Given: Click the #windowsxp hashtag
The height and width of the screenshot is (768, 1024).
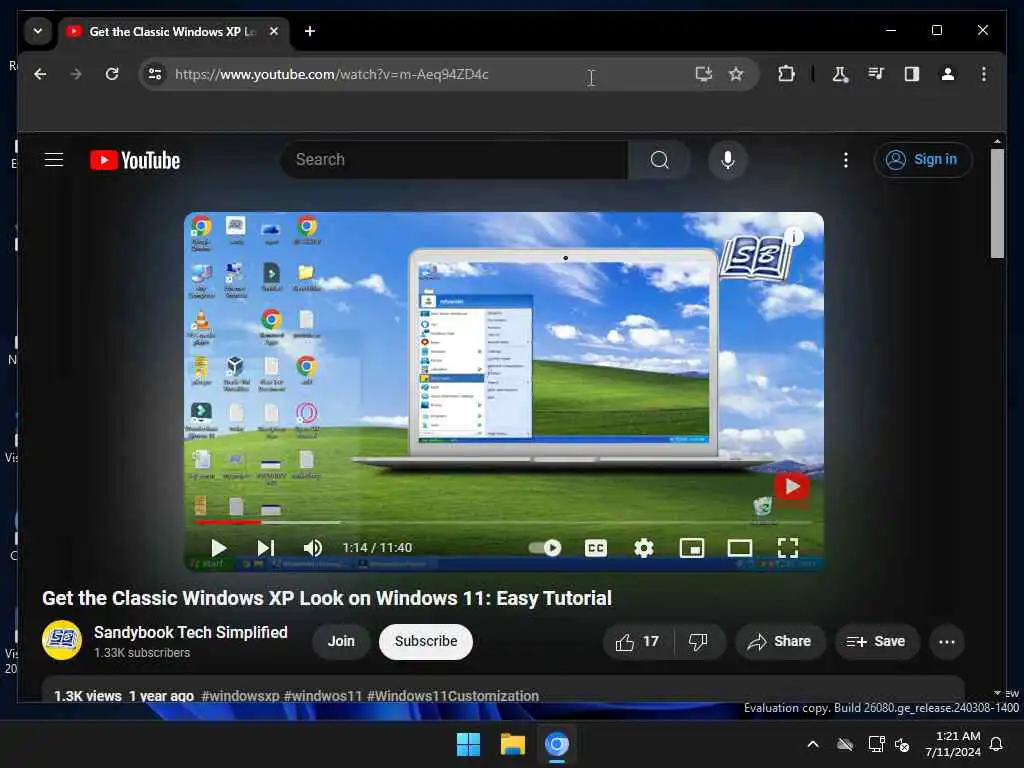Looking at the screenshot, I should [240, 696].
